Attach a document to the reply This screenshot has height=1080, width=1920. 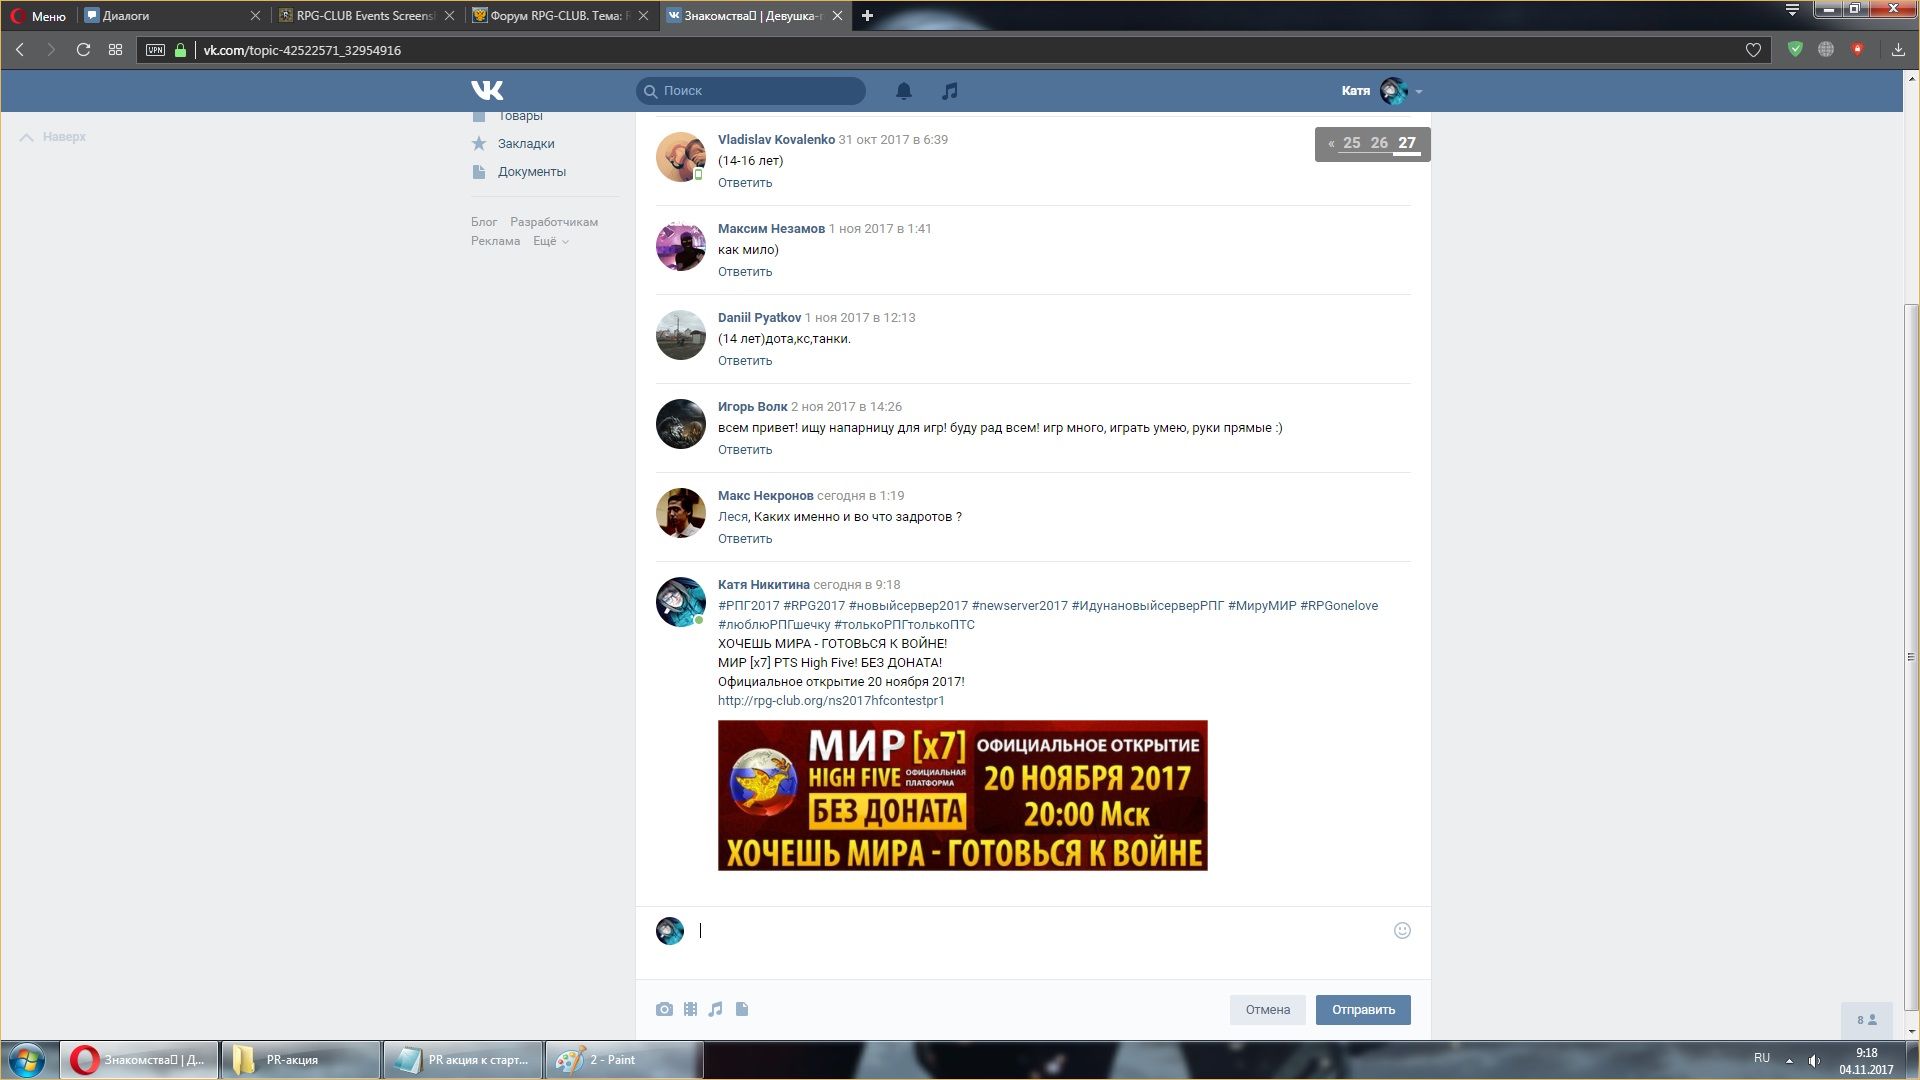(742, 1009)
